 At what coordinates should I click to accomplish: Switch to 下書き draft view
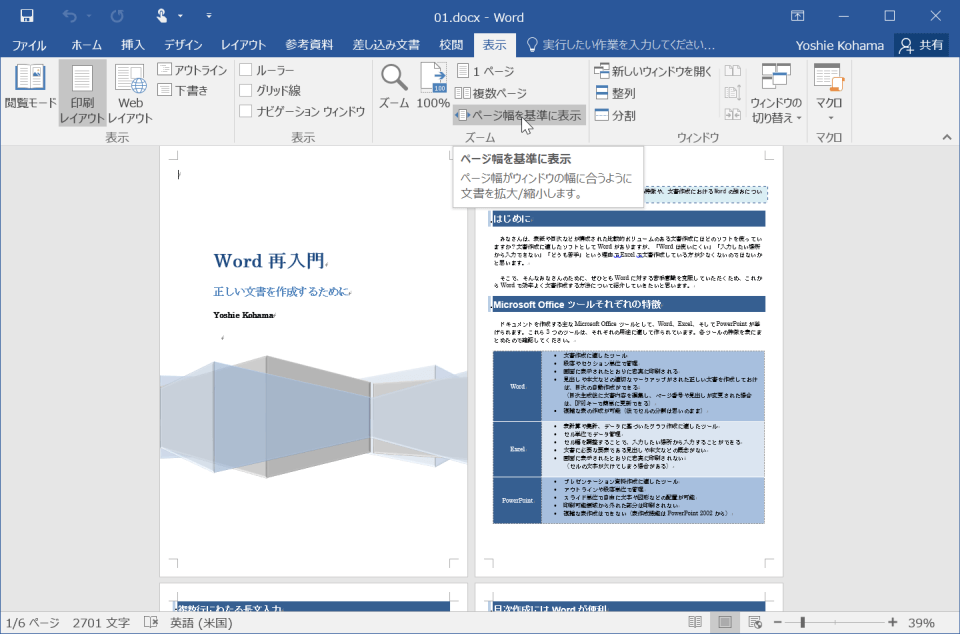[x=183, y=91]
